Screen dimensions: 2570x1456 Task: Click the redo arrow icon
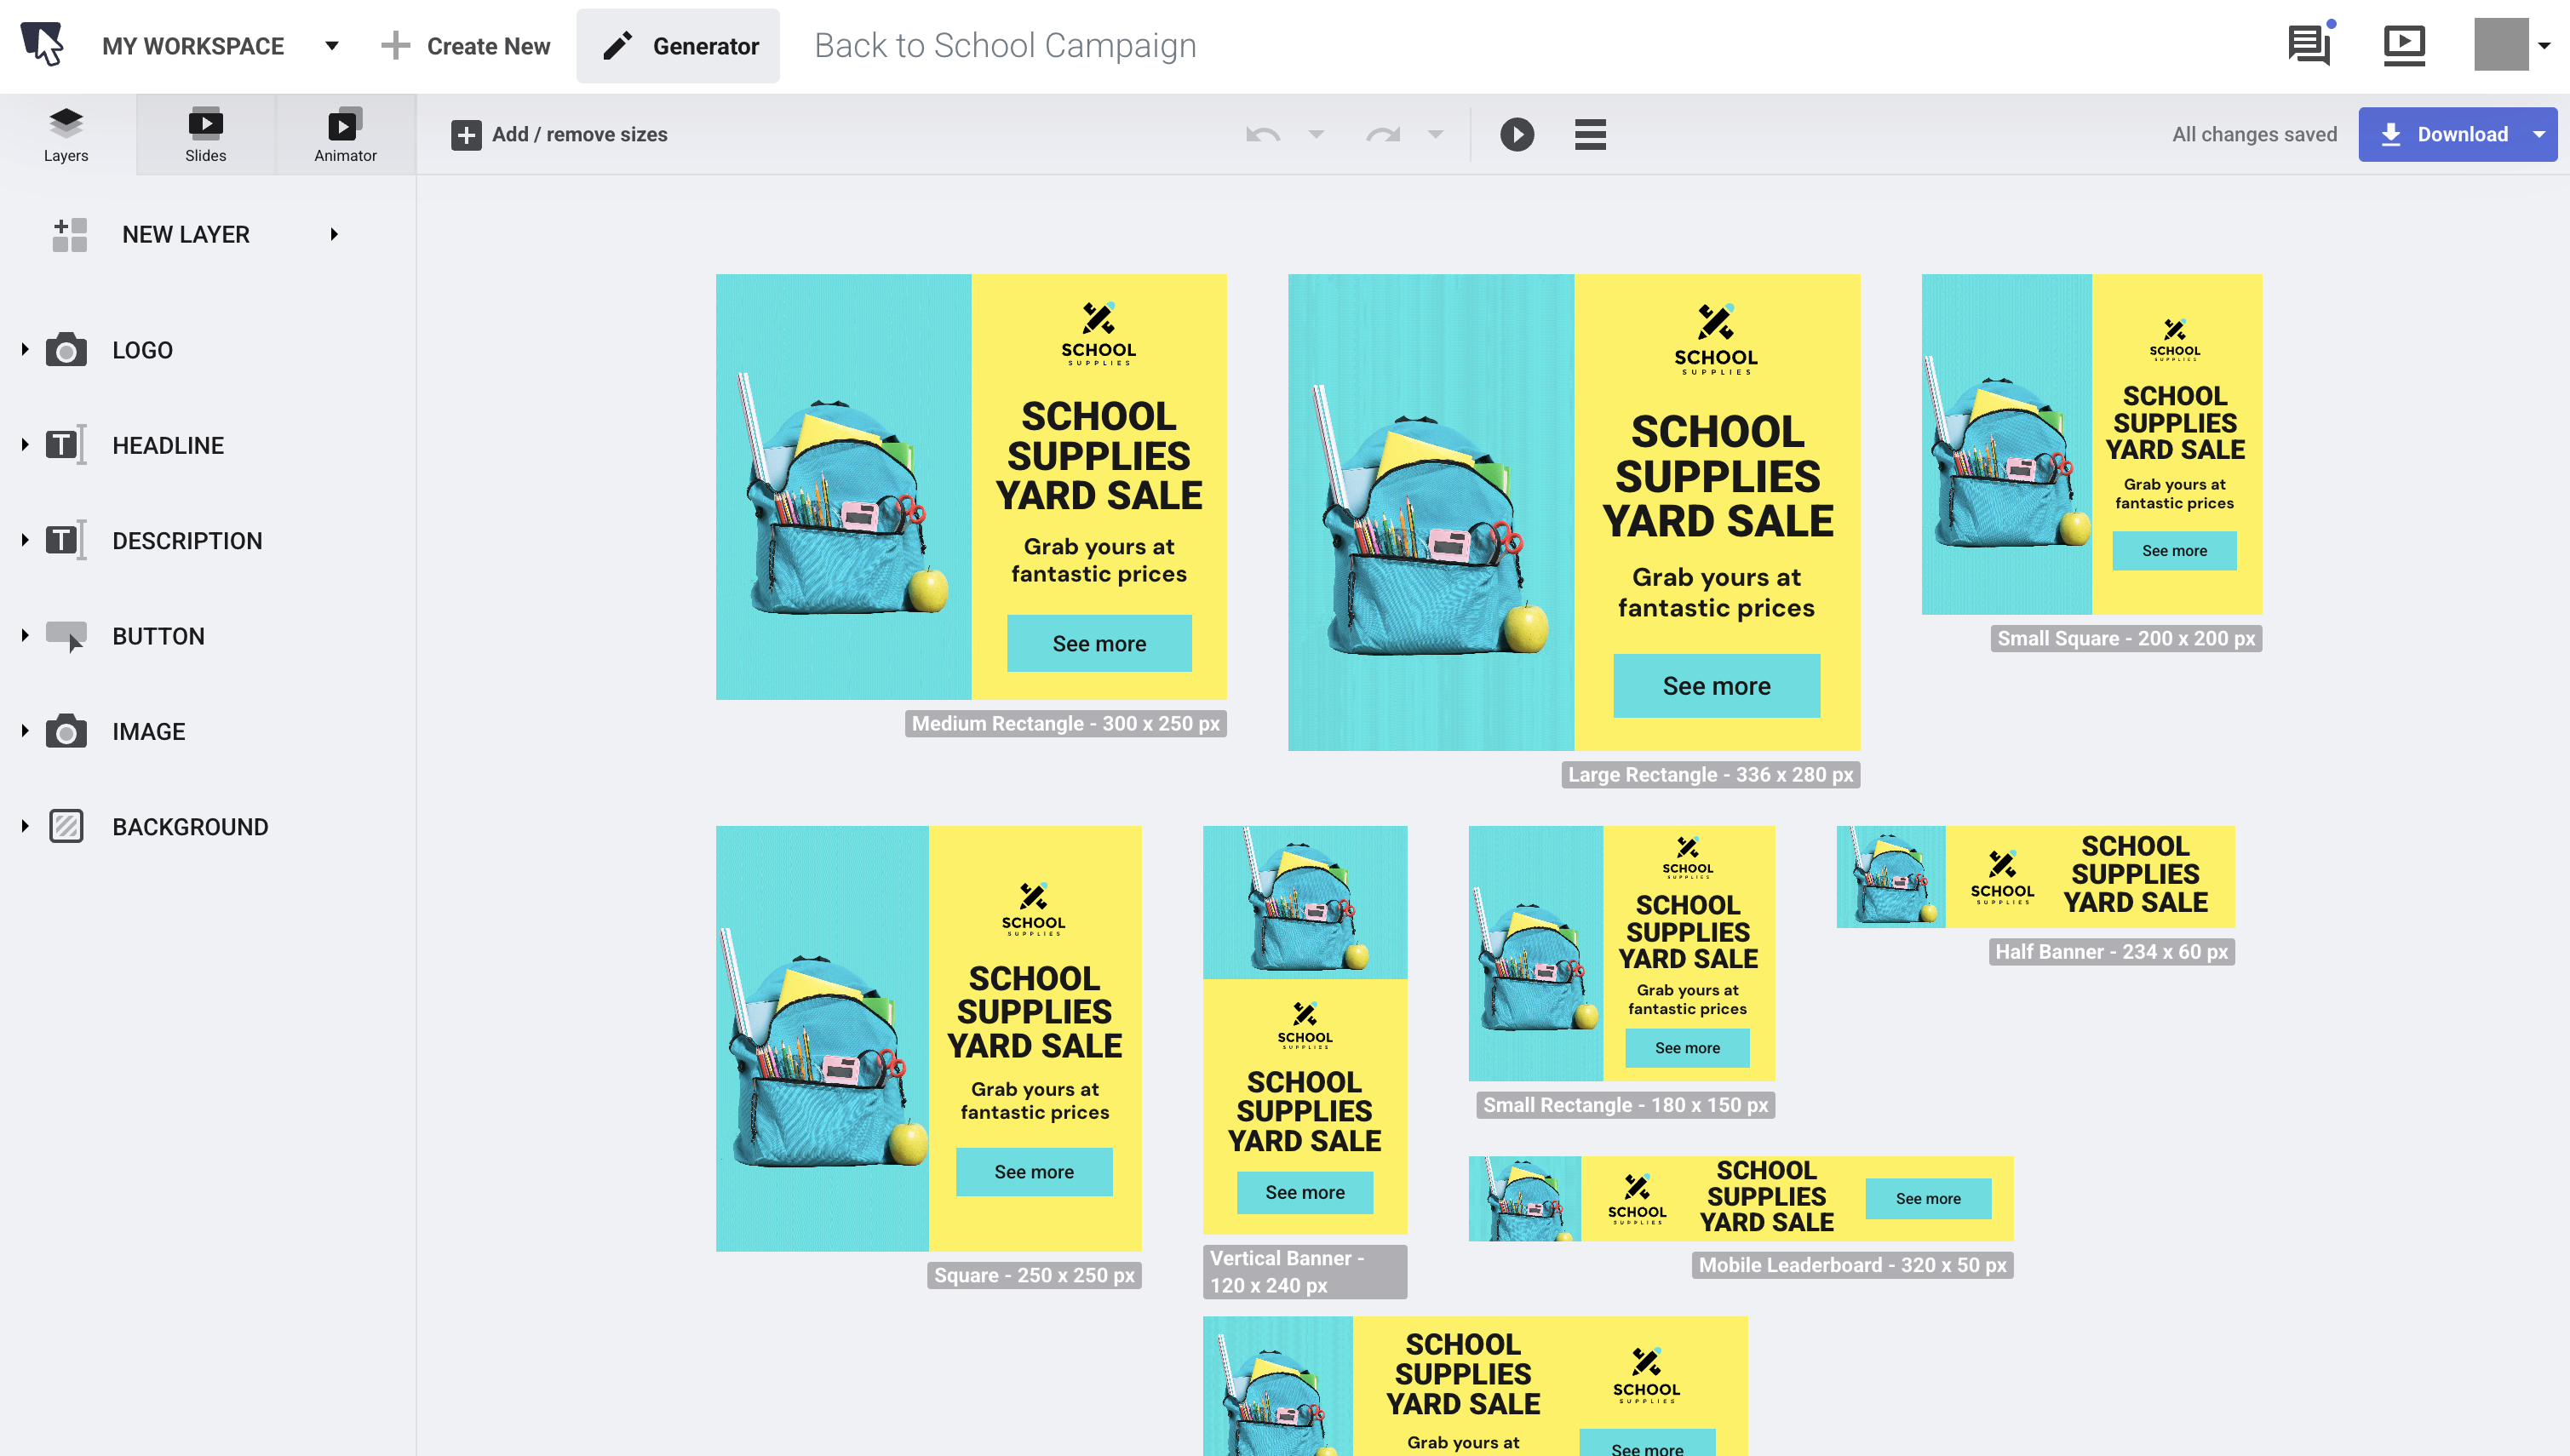click(1383, 134)
